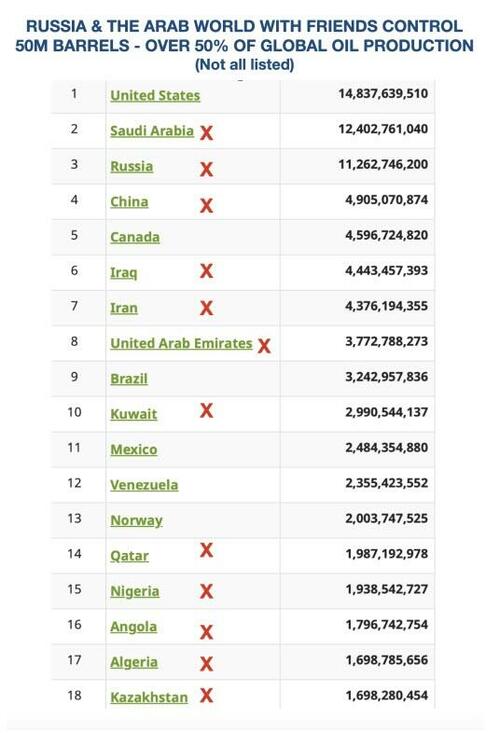Click the Brazil link

[129, 379]
